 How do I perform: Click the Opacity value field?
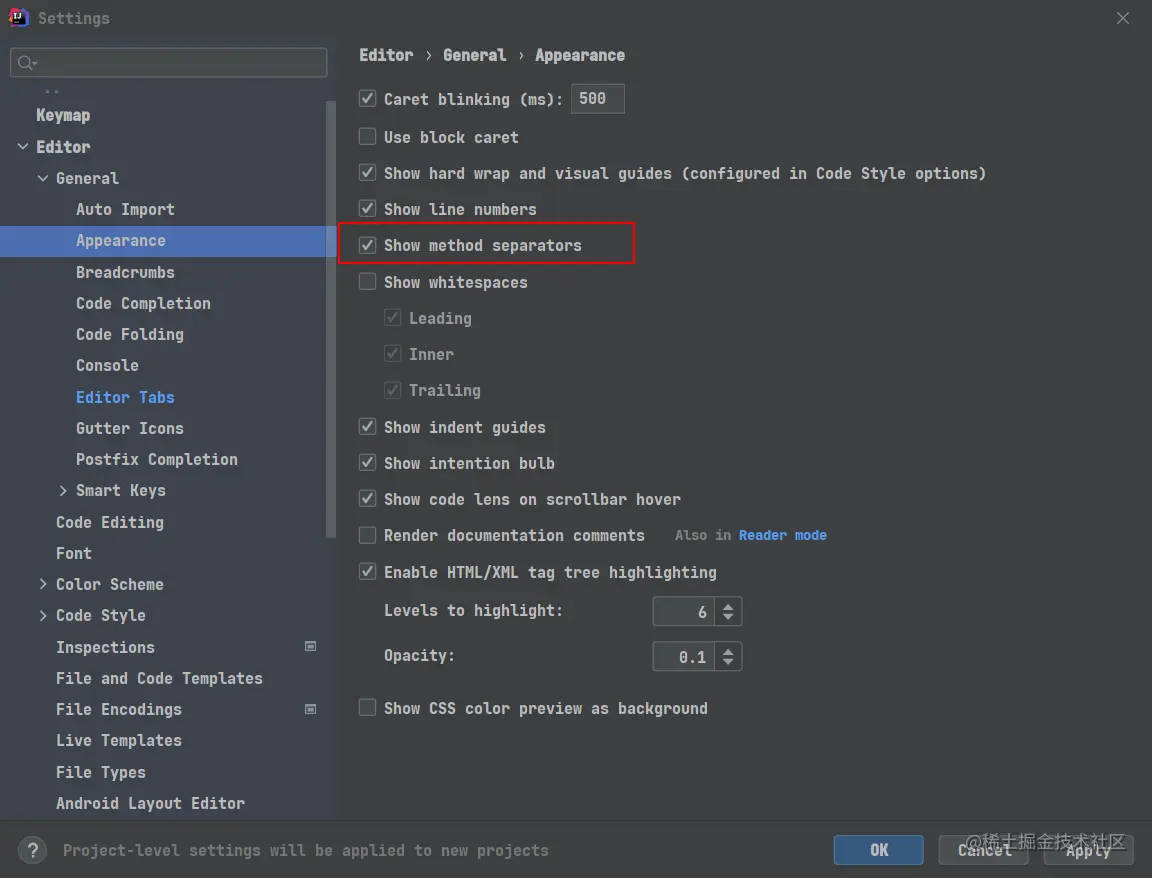(684, 656)
